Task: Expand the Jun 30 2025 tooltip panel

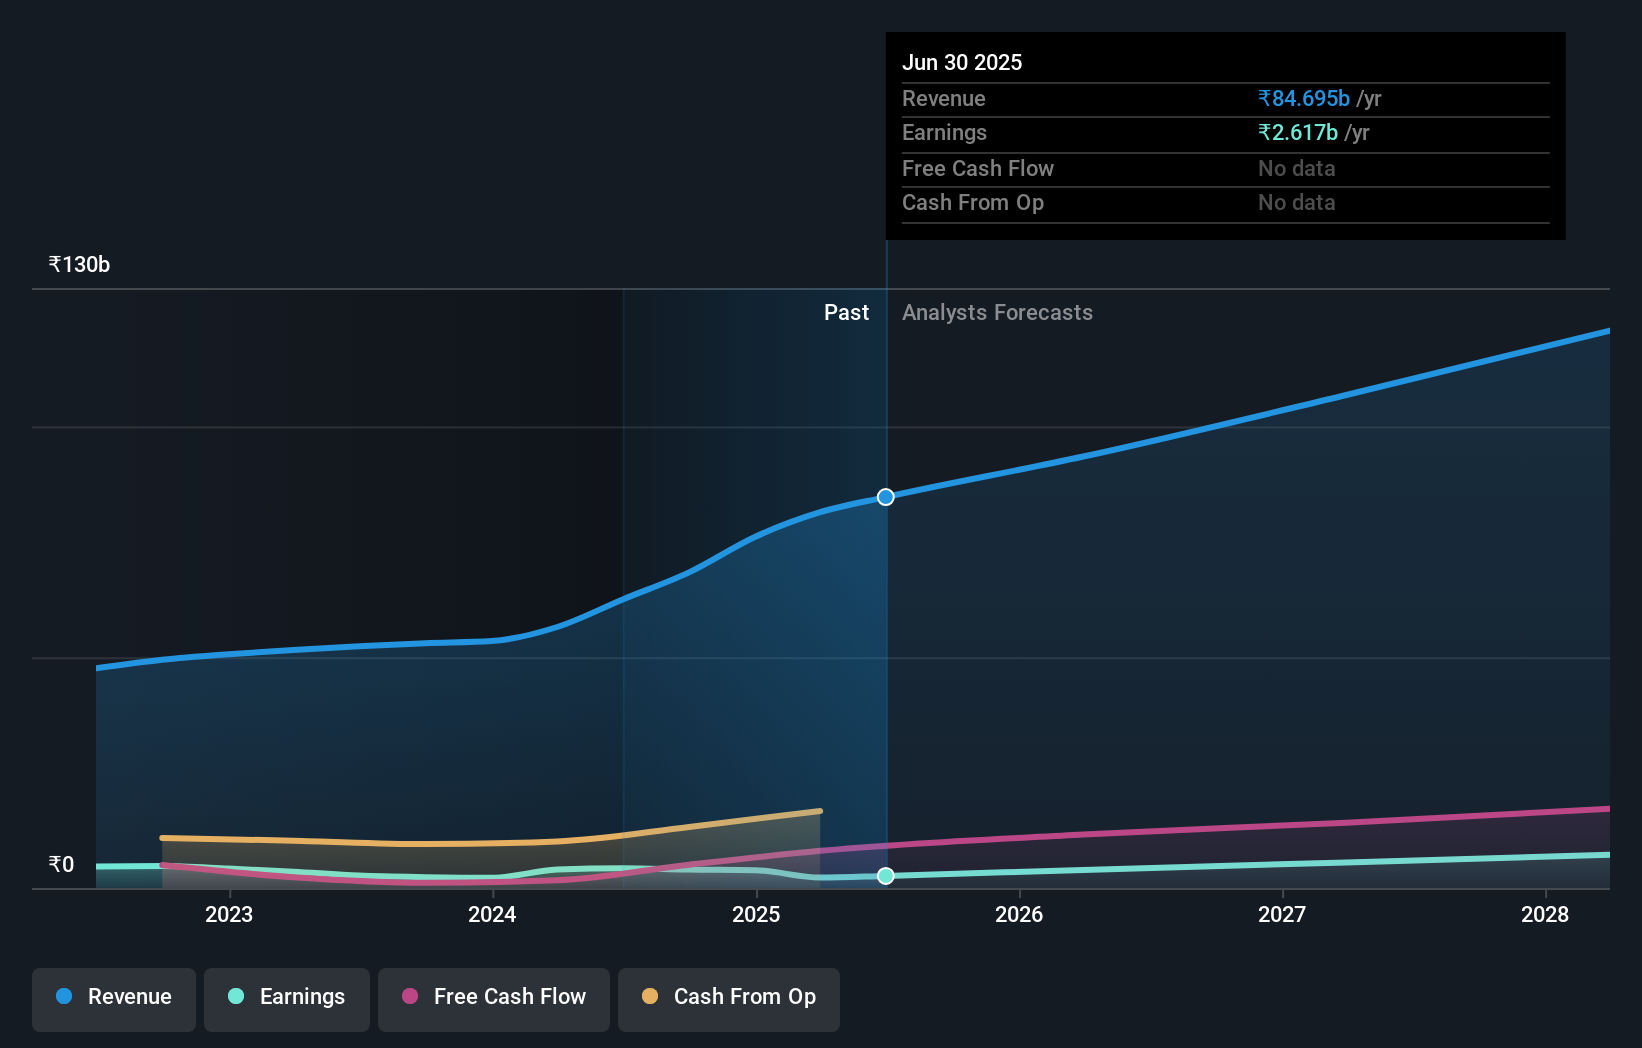Action: click(1225, 135)
